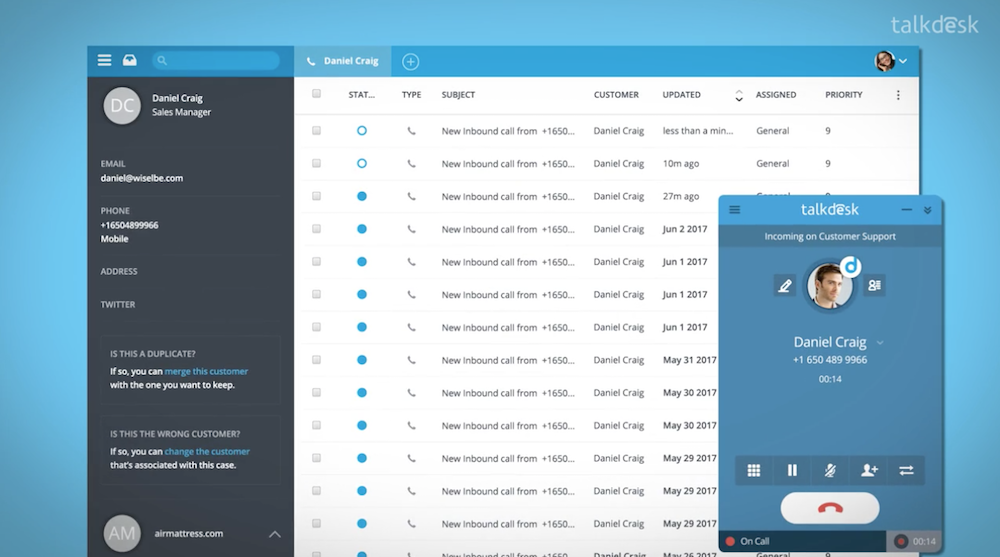The height and width of the screenshot is (557, 1000).
Task: Transfer the call using arrows icon
Action: (906, 470)
